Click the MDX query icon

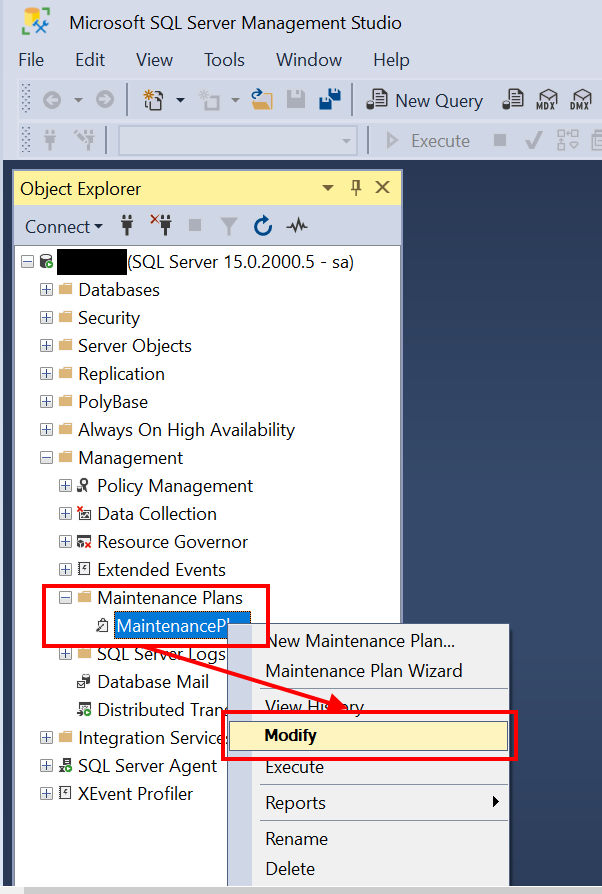click(x=547, y=99)
